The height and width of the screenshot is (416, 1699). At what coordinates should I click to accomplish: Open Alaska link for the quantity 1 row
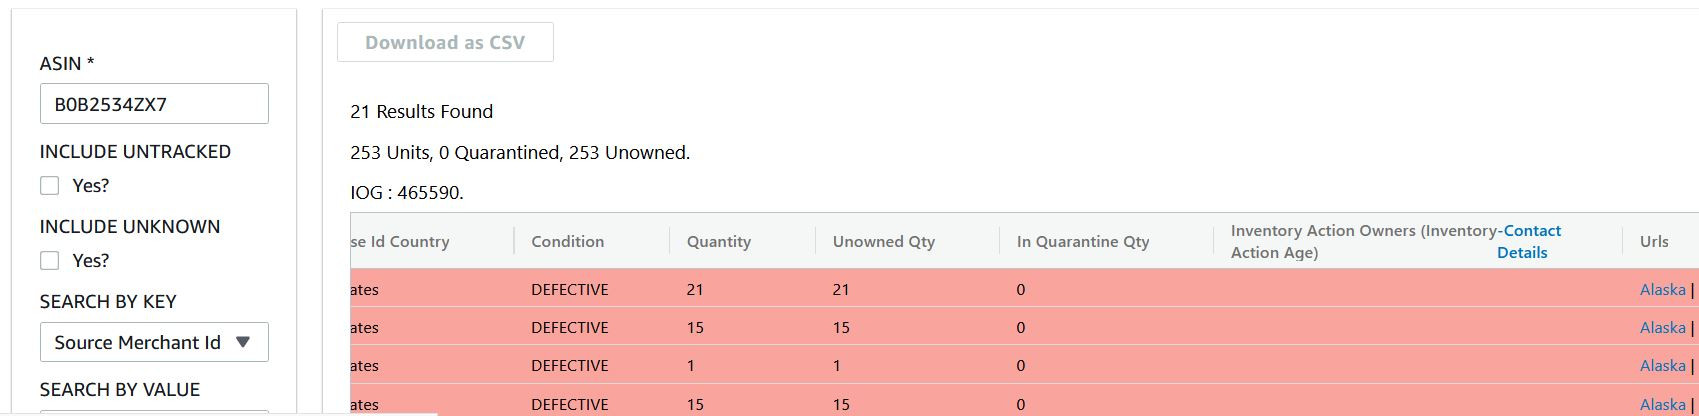coord(1662,366)
